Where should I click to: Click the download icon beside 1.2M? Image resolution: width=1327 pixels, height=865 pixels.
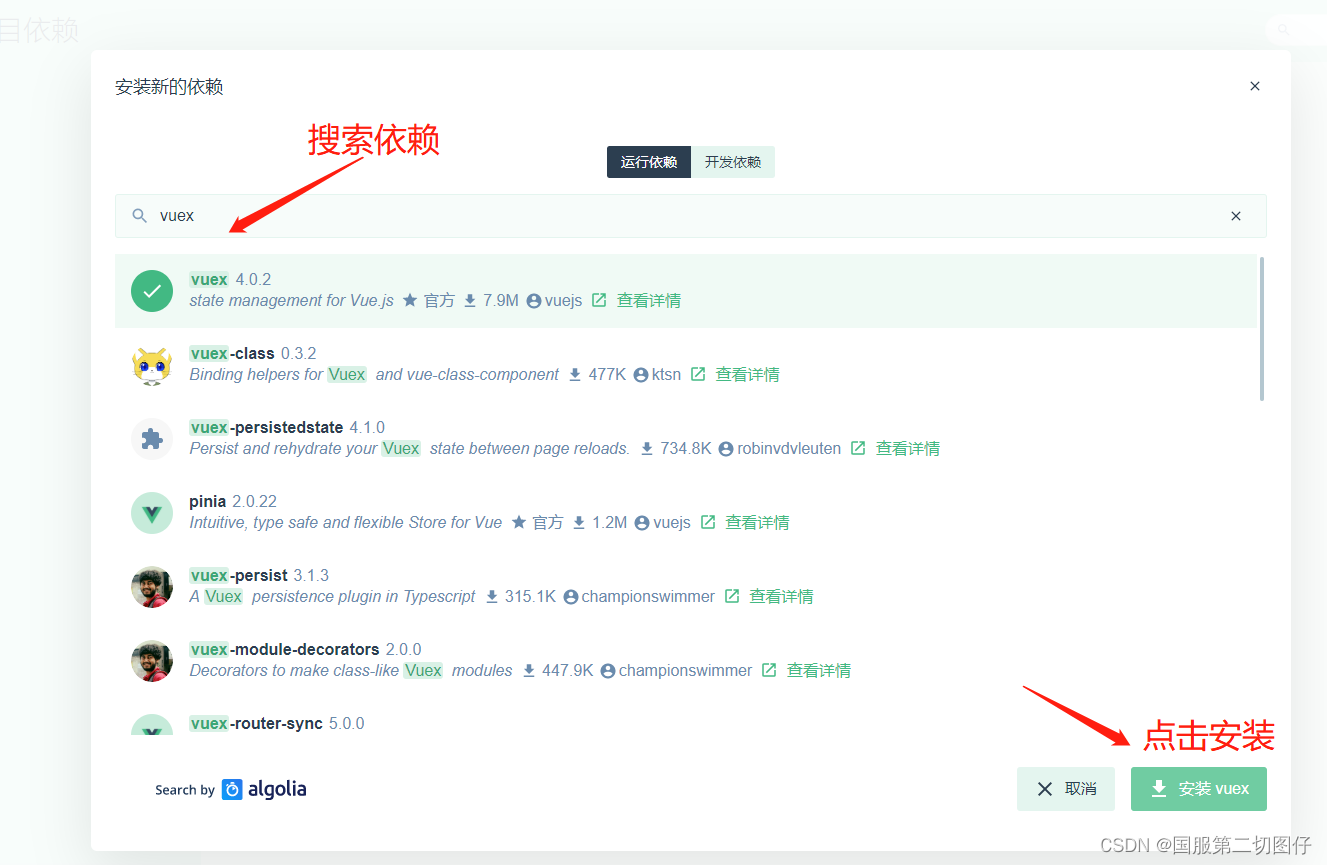click(x=579, y=522)
